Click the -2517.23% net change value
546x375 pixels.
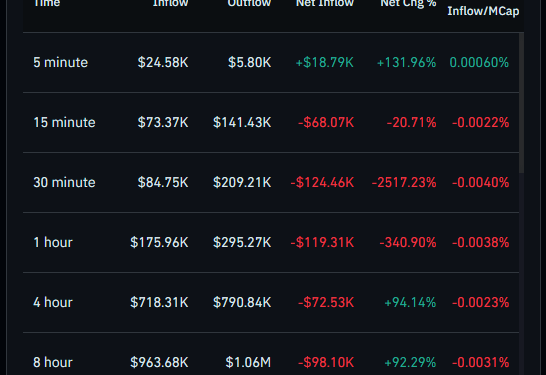click(404, 182)
